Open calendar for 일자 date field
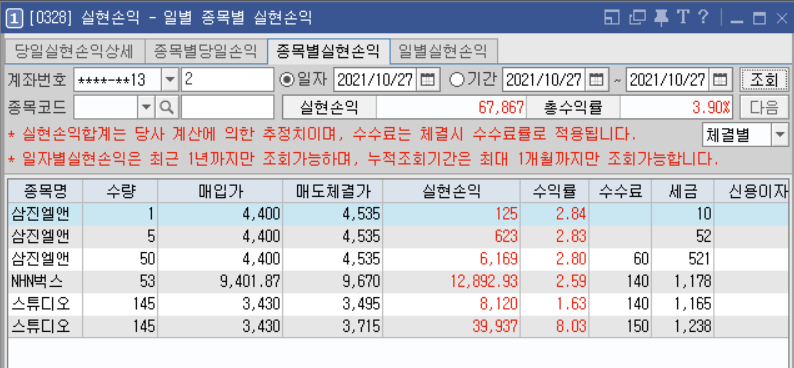Image resolution: width=794 pixels, height=368 pixels. tap(428, 79)
